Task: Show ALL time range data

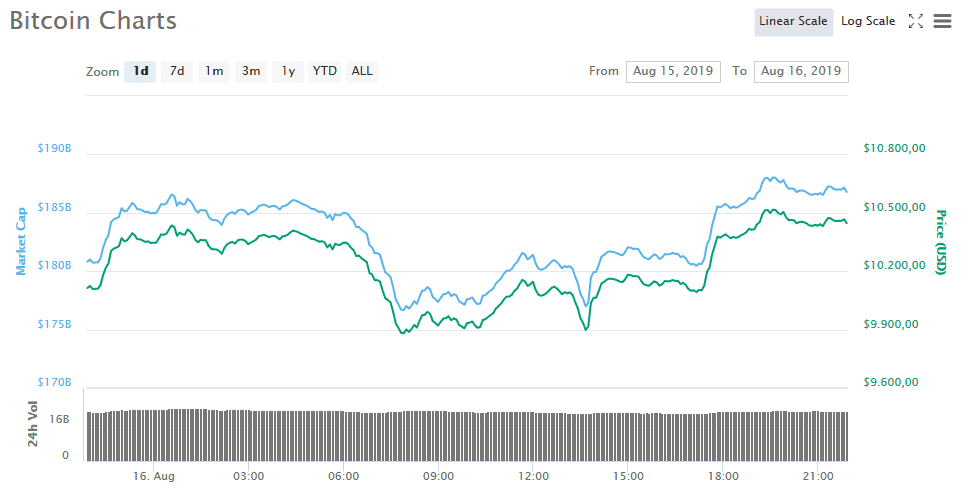Action: 362,71
